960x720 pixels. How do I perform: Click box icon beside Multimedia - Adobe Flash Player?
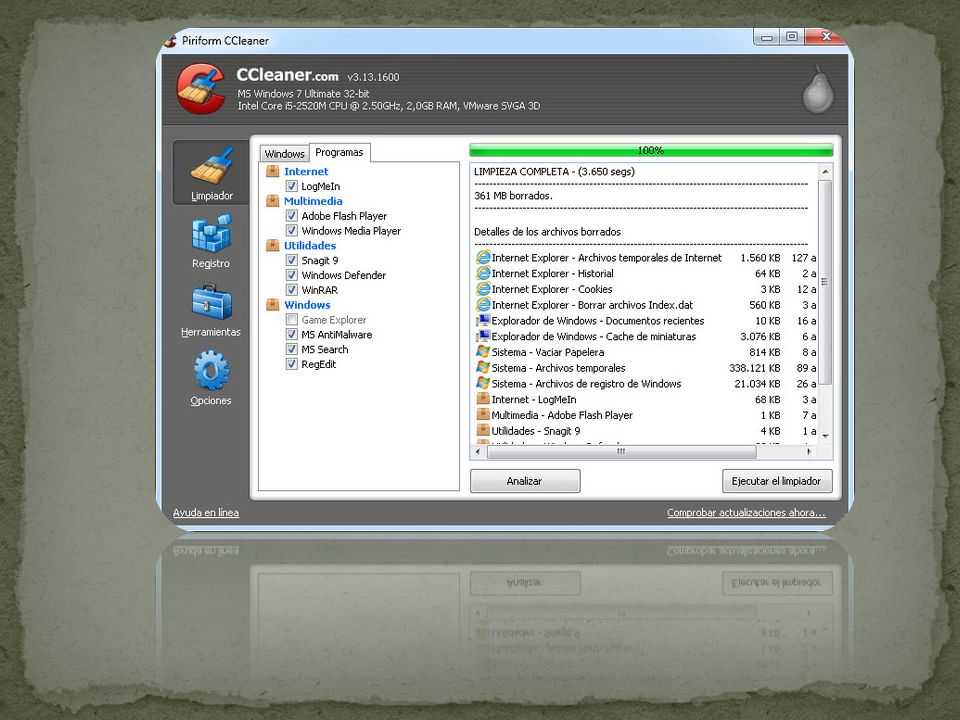click(x=483, y=415)
